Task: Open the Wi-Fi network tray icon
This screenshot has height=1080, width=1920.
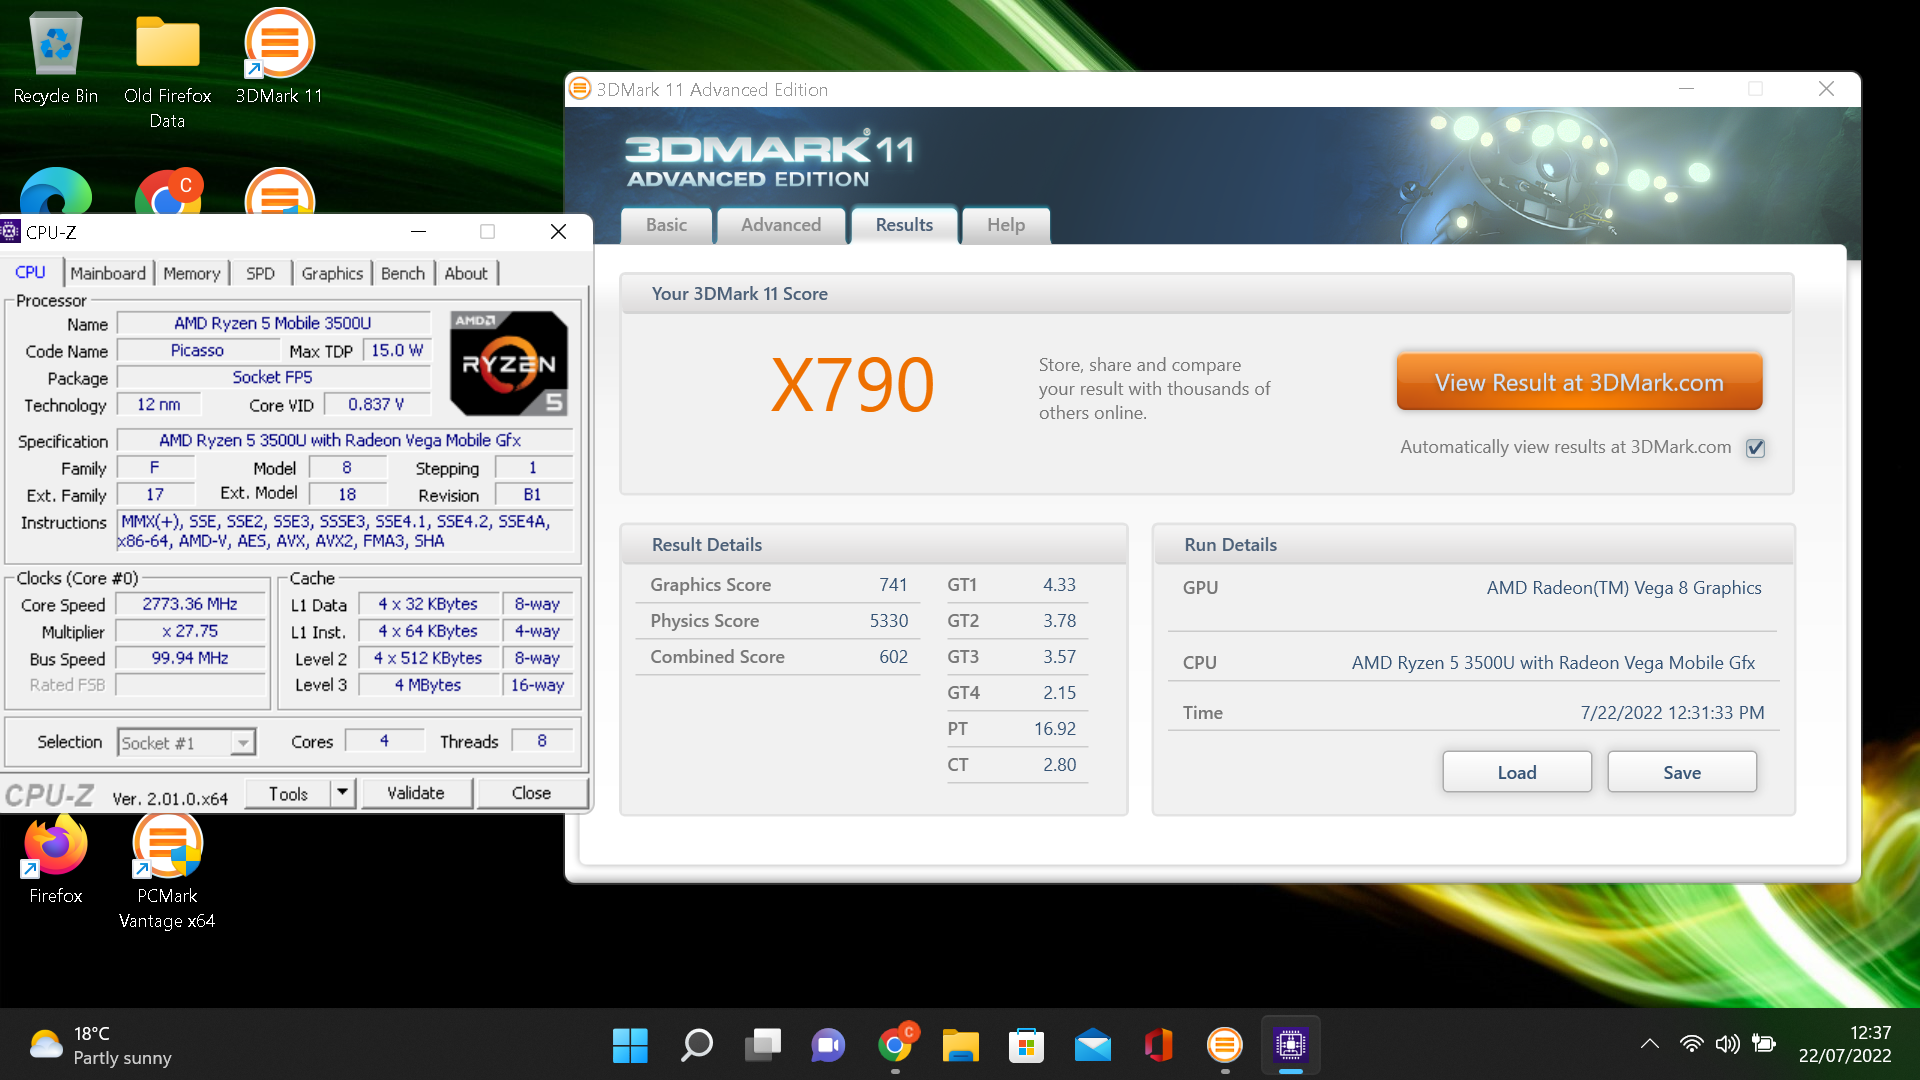Action: tap(1691, 1044)
